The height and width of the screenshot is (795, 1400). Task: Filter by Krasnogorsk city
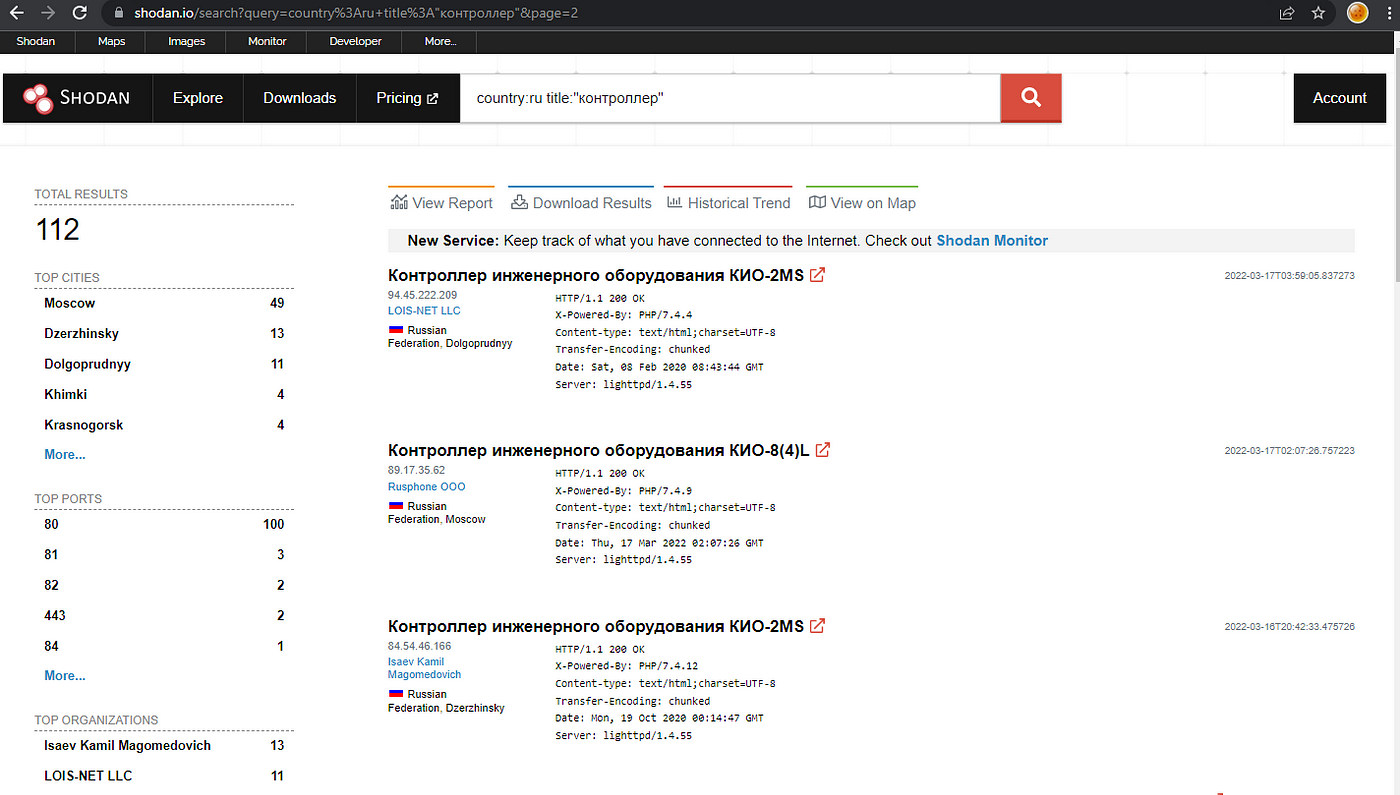click(x=84, y=425)
